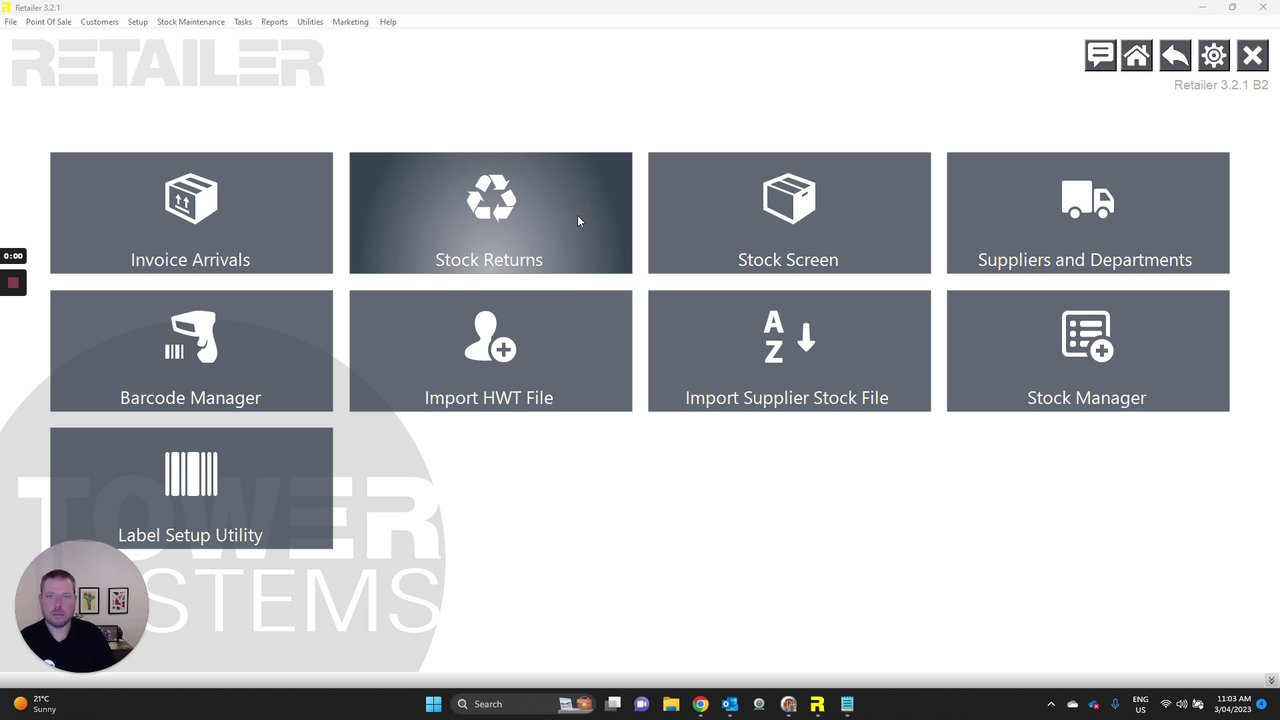
Task: Open the Windows Start menu
Action: (x=433, y=704)
